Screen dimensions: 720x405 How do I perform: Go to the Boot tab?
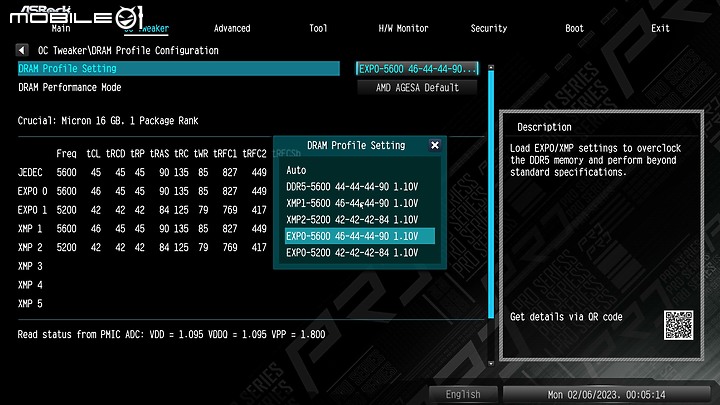click(574, 28)
